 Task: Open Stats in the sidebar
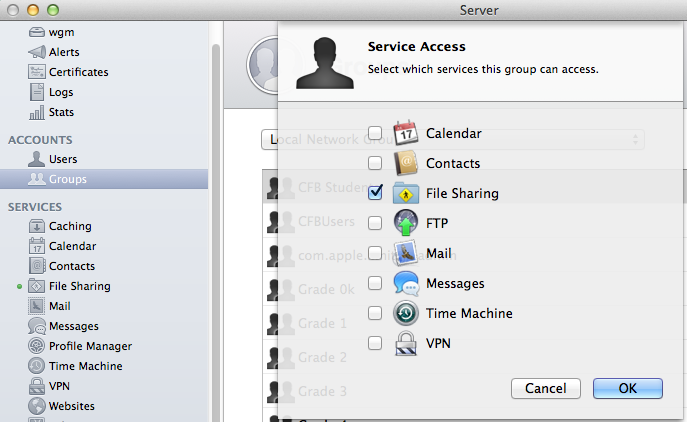[x=61, y=112]
